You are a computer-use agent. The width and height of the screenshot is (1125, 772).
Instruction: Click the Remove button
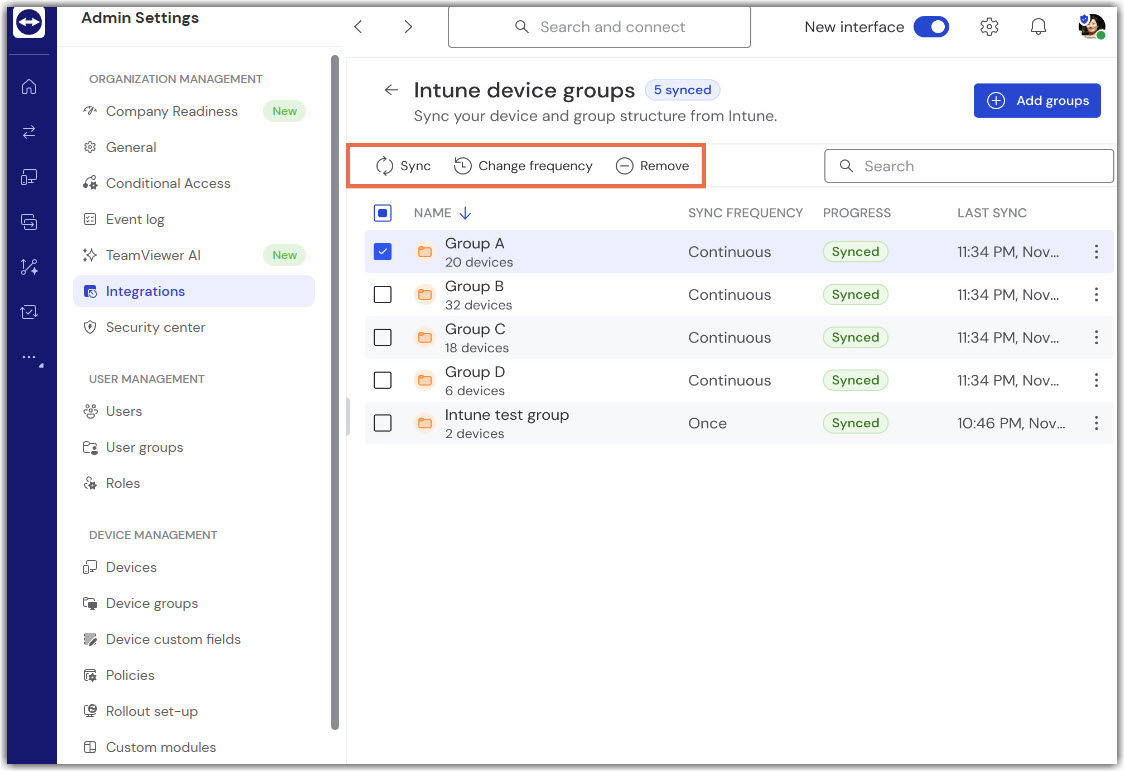(652, 166)
